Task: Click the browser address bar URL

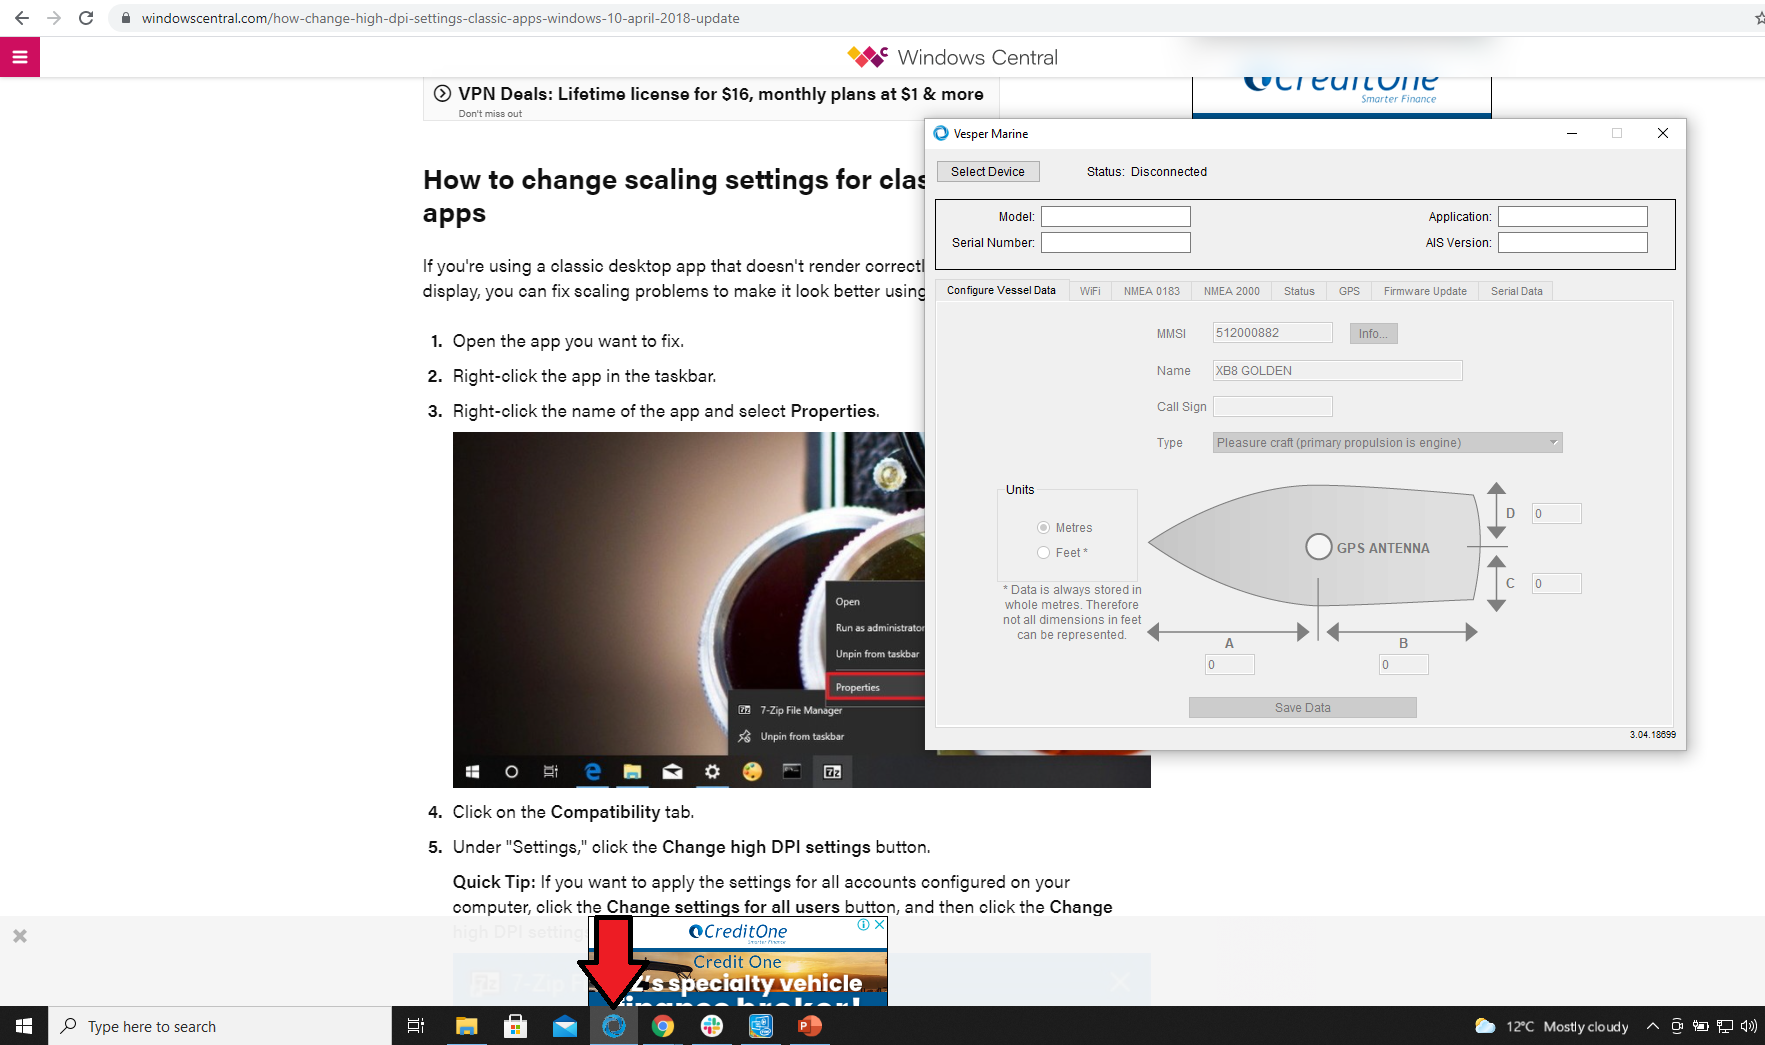Action: [x=440, y=18]
